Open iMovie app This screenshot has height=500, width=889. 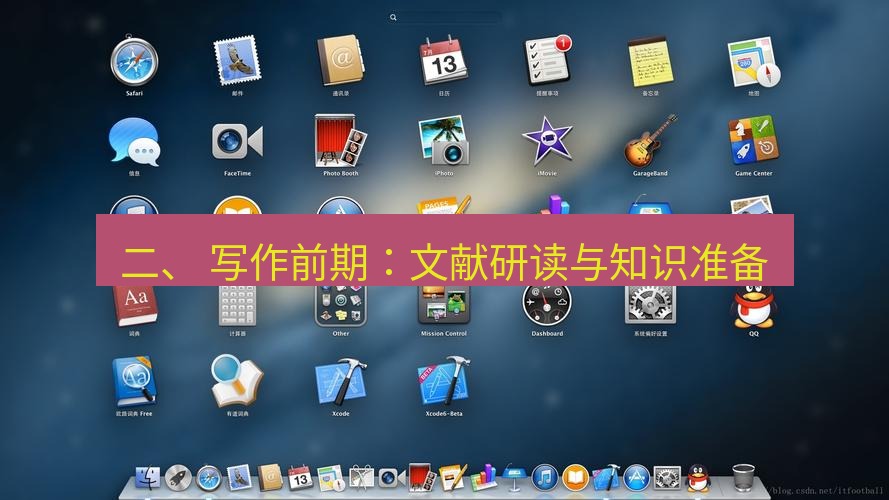click(x=547, y=142)
